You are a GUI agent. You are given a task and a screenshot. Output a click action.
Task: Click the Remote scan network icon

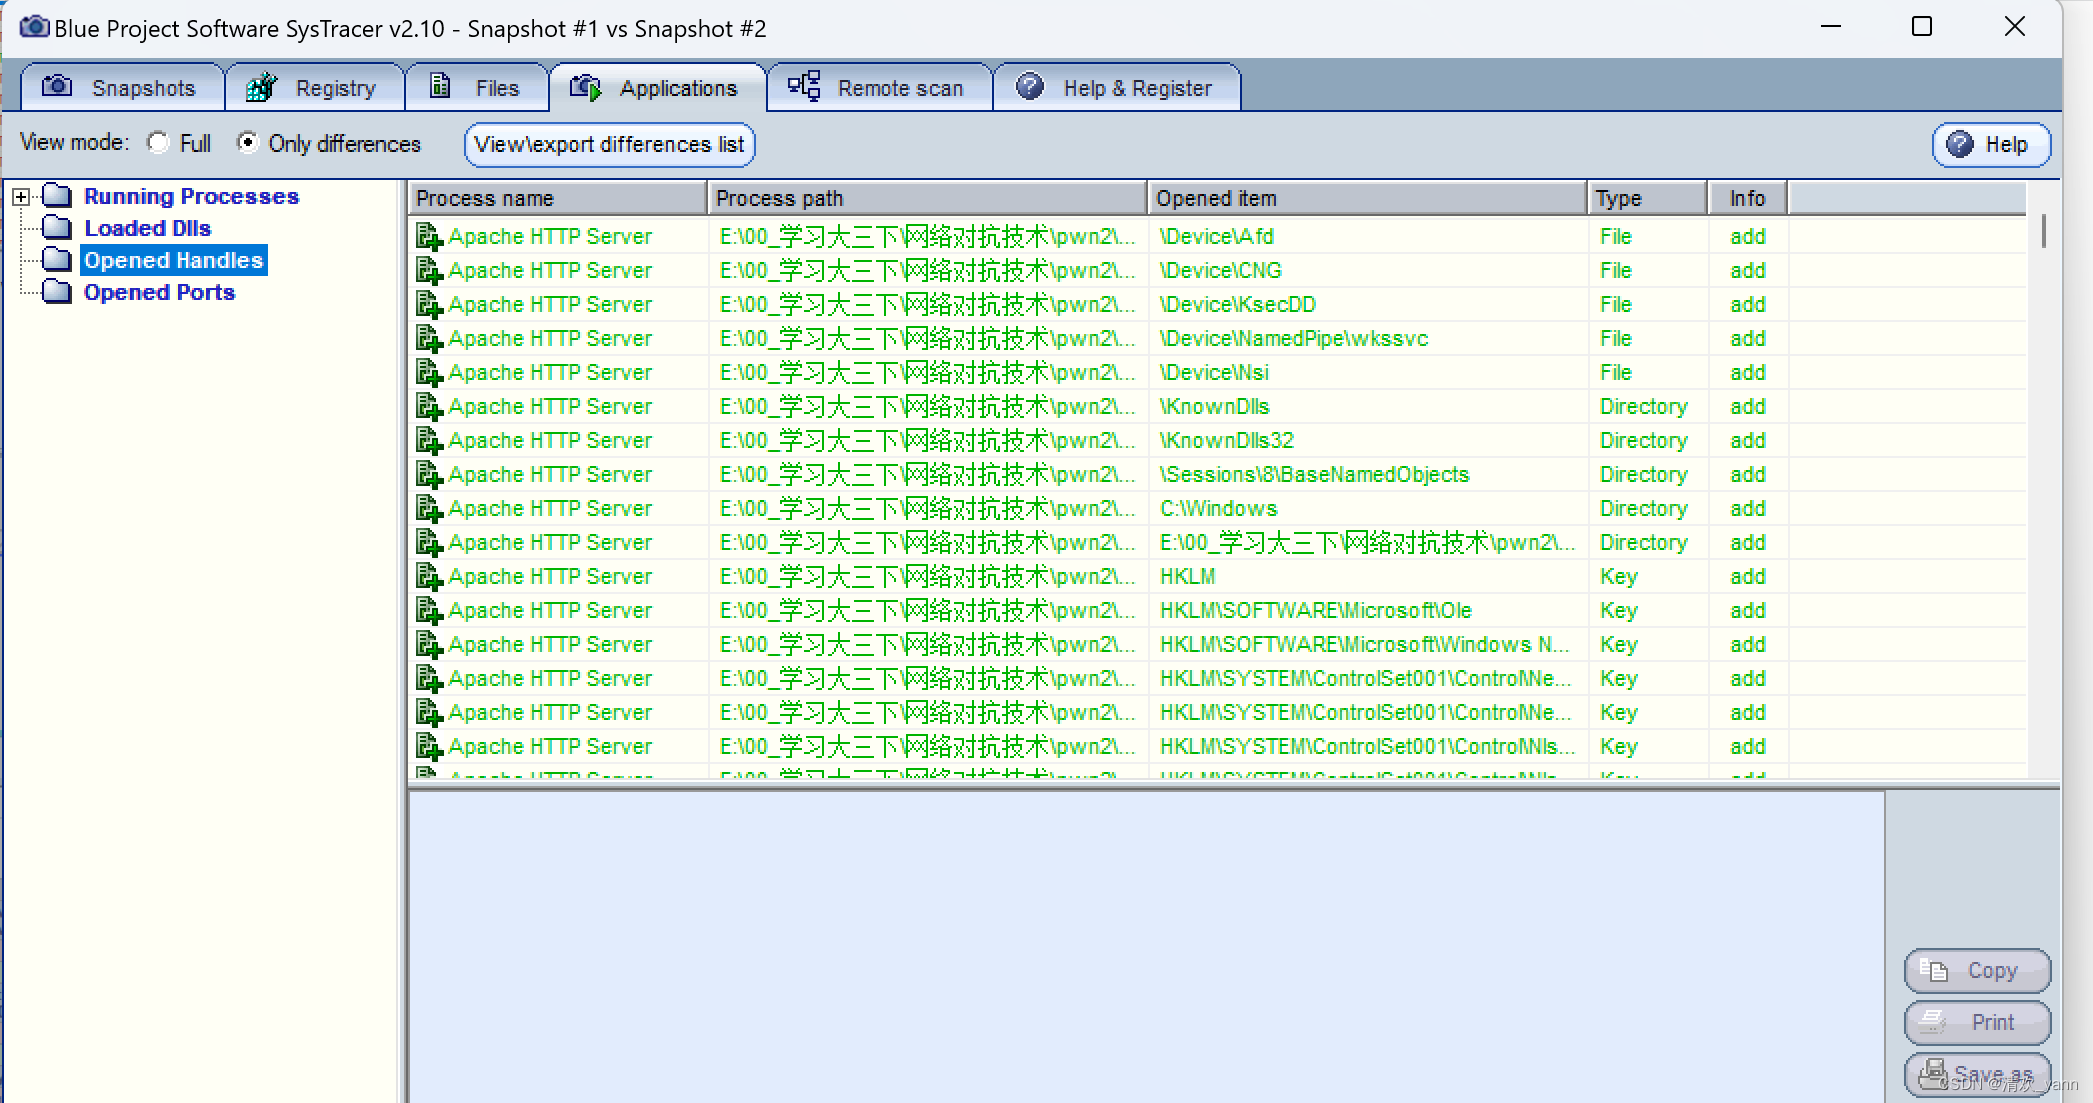pyautogui.click(x=804, y=87)
